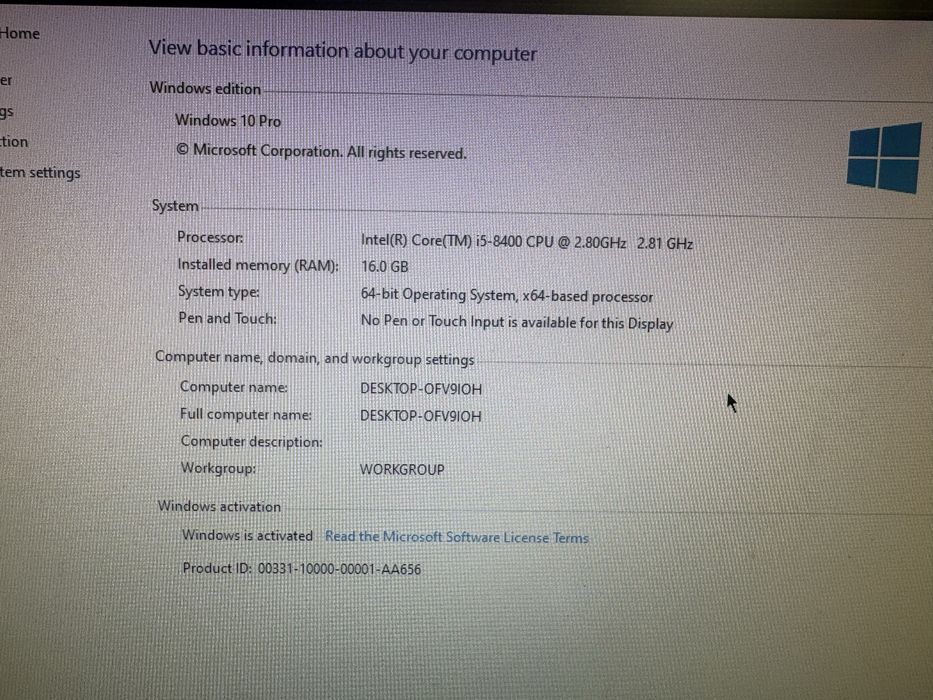This screenshot has width=933, height=700.
Task: Select the Full computer name value DESKTOP-OFV9IOH
Action: [421, 415]
